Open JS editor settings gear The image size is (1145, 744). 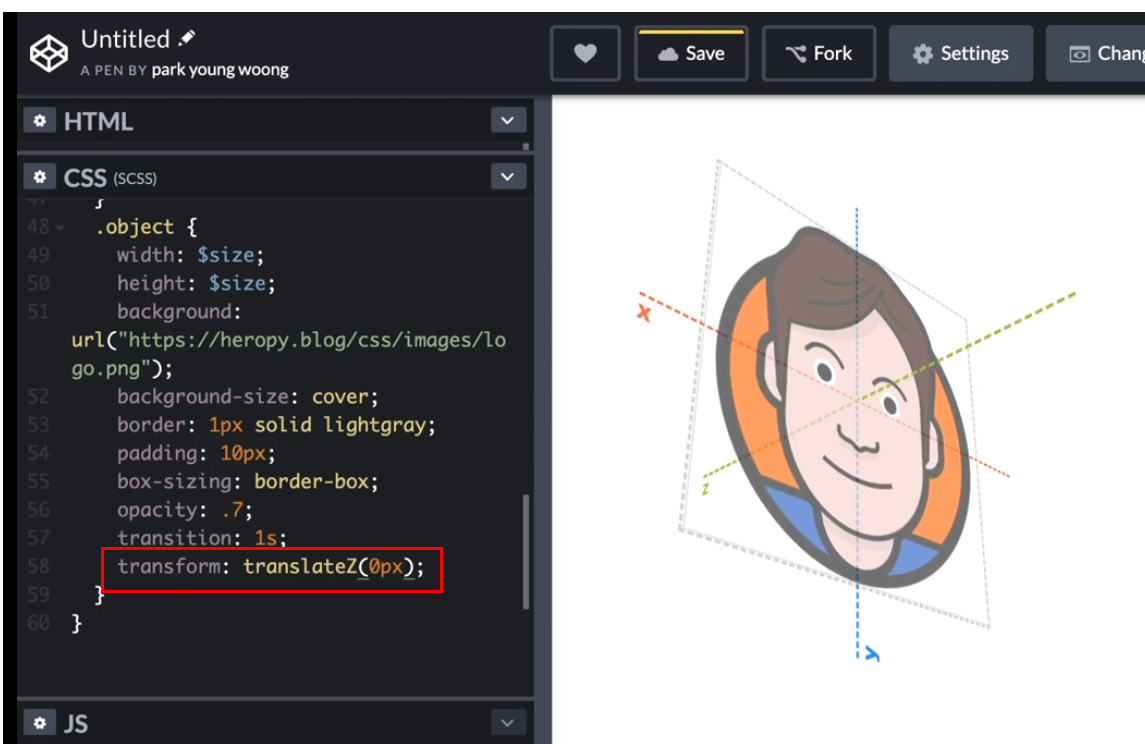pos(40,722)
